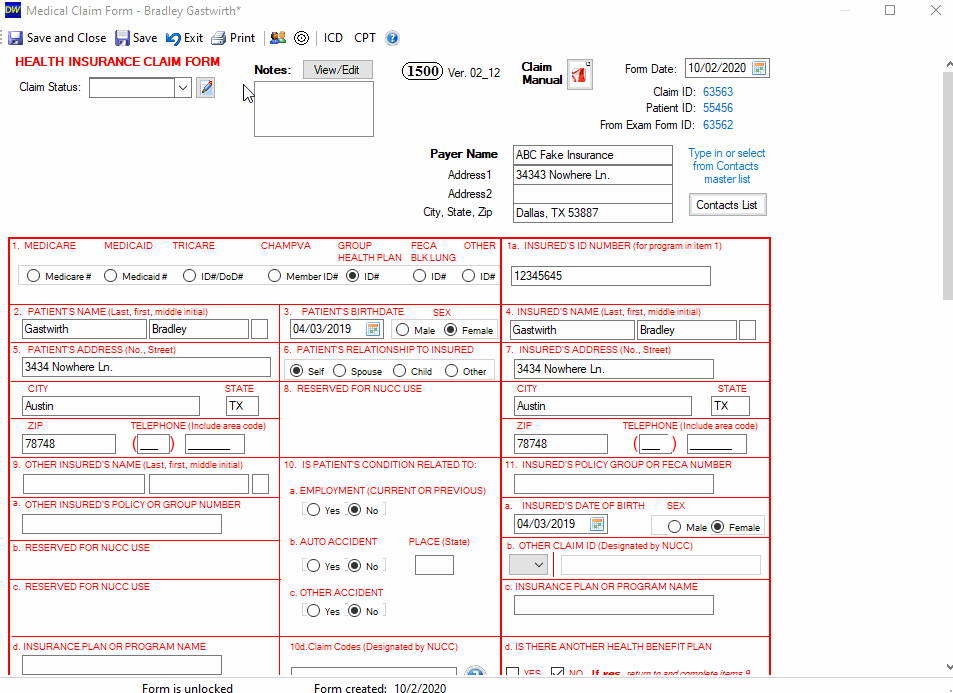This screenshot has height=693, width=953.
Task: Open the blue help question mark icon
Action: [392, 38]
